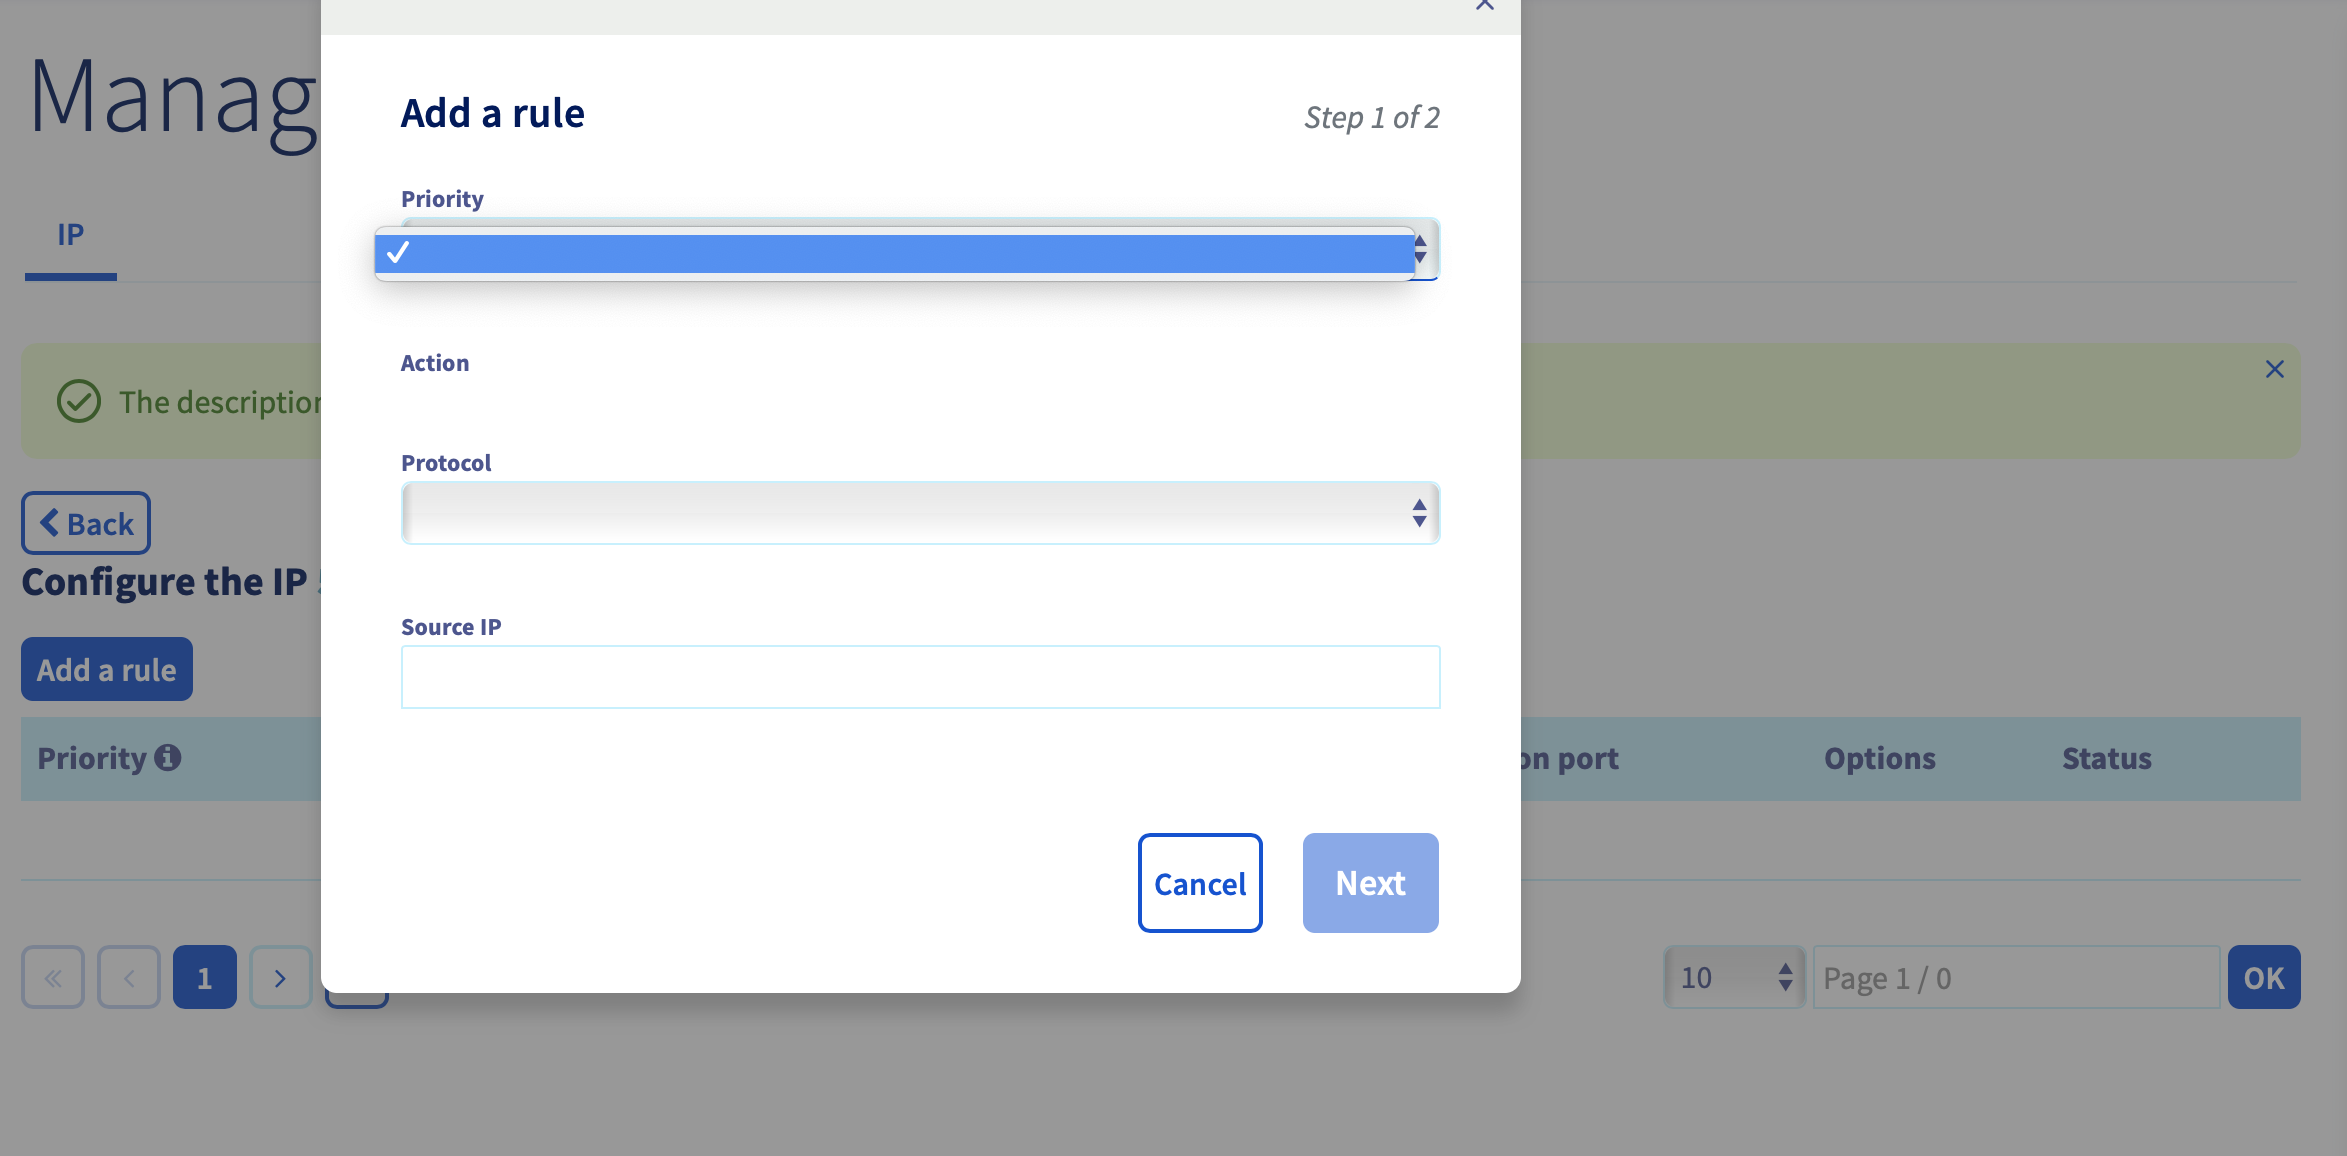This screenshot has width=2347, height=1156.
Task: Switch to the IP tab
Action: tap(71, 235)
